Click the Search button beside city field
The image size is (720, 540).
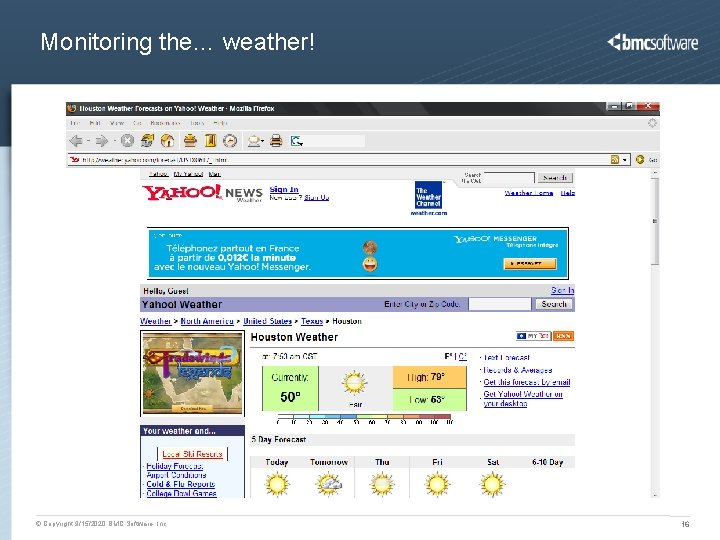(x=554, y=304)
